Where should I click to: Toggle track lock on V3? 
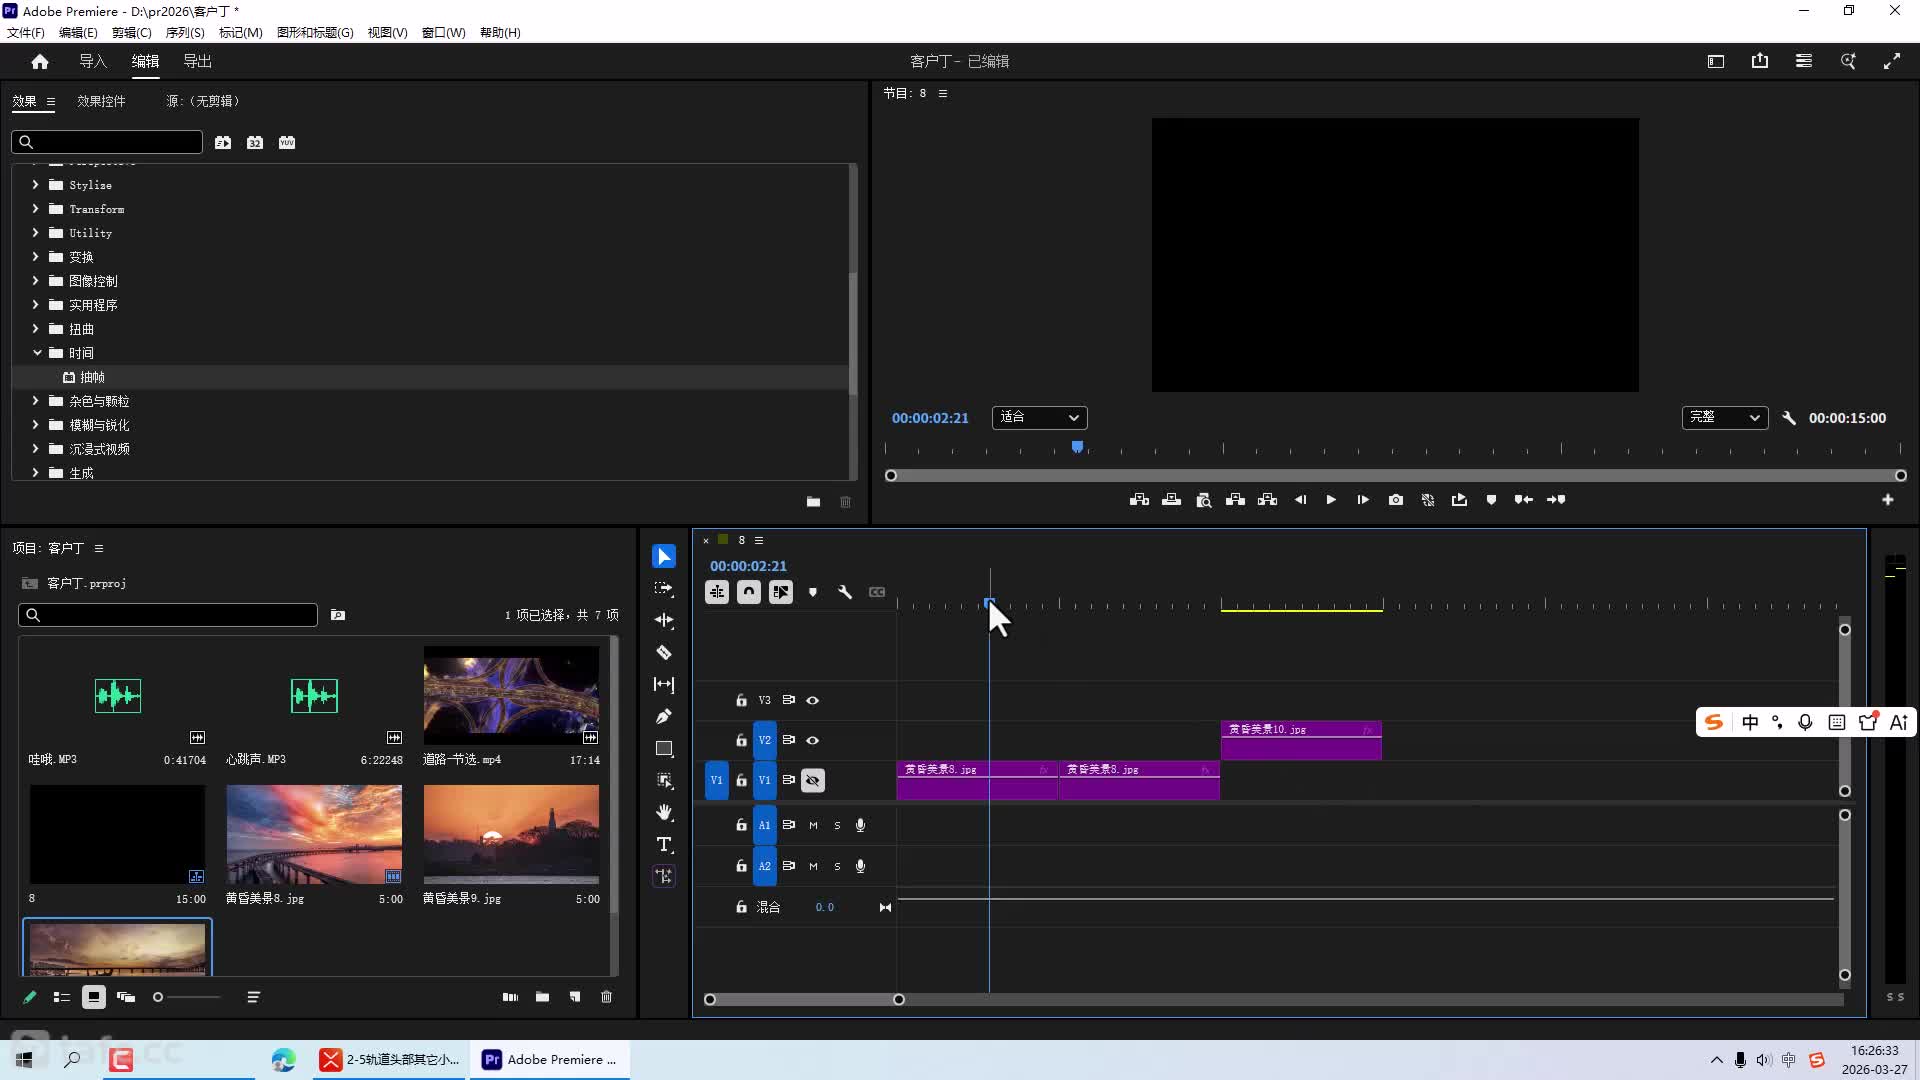point(741,700)
